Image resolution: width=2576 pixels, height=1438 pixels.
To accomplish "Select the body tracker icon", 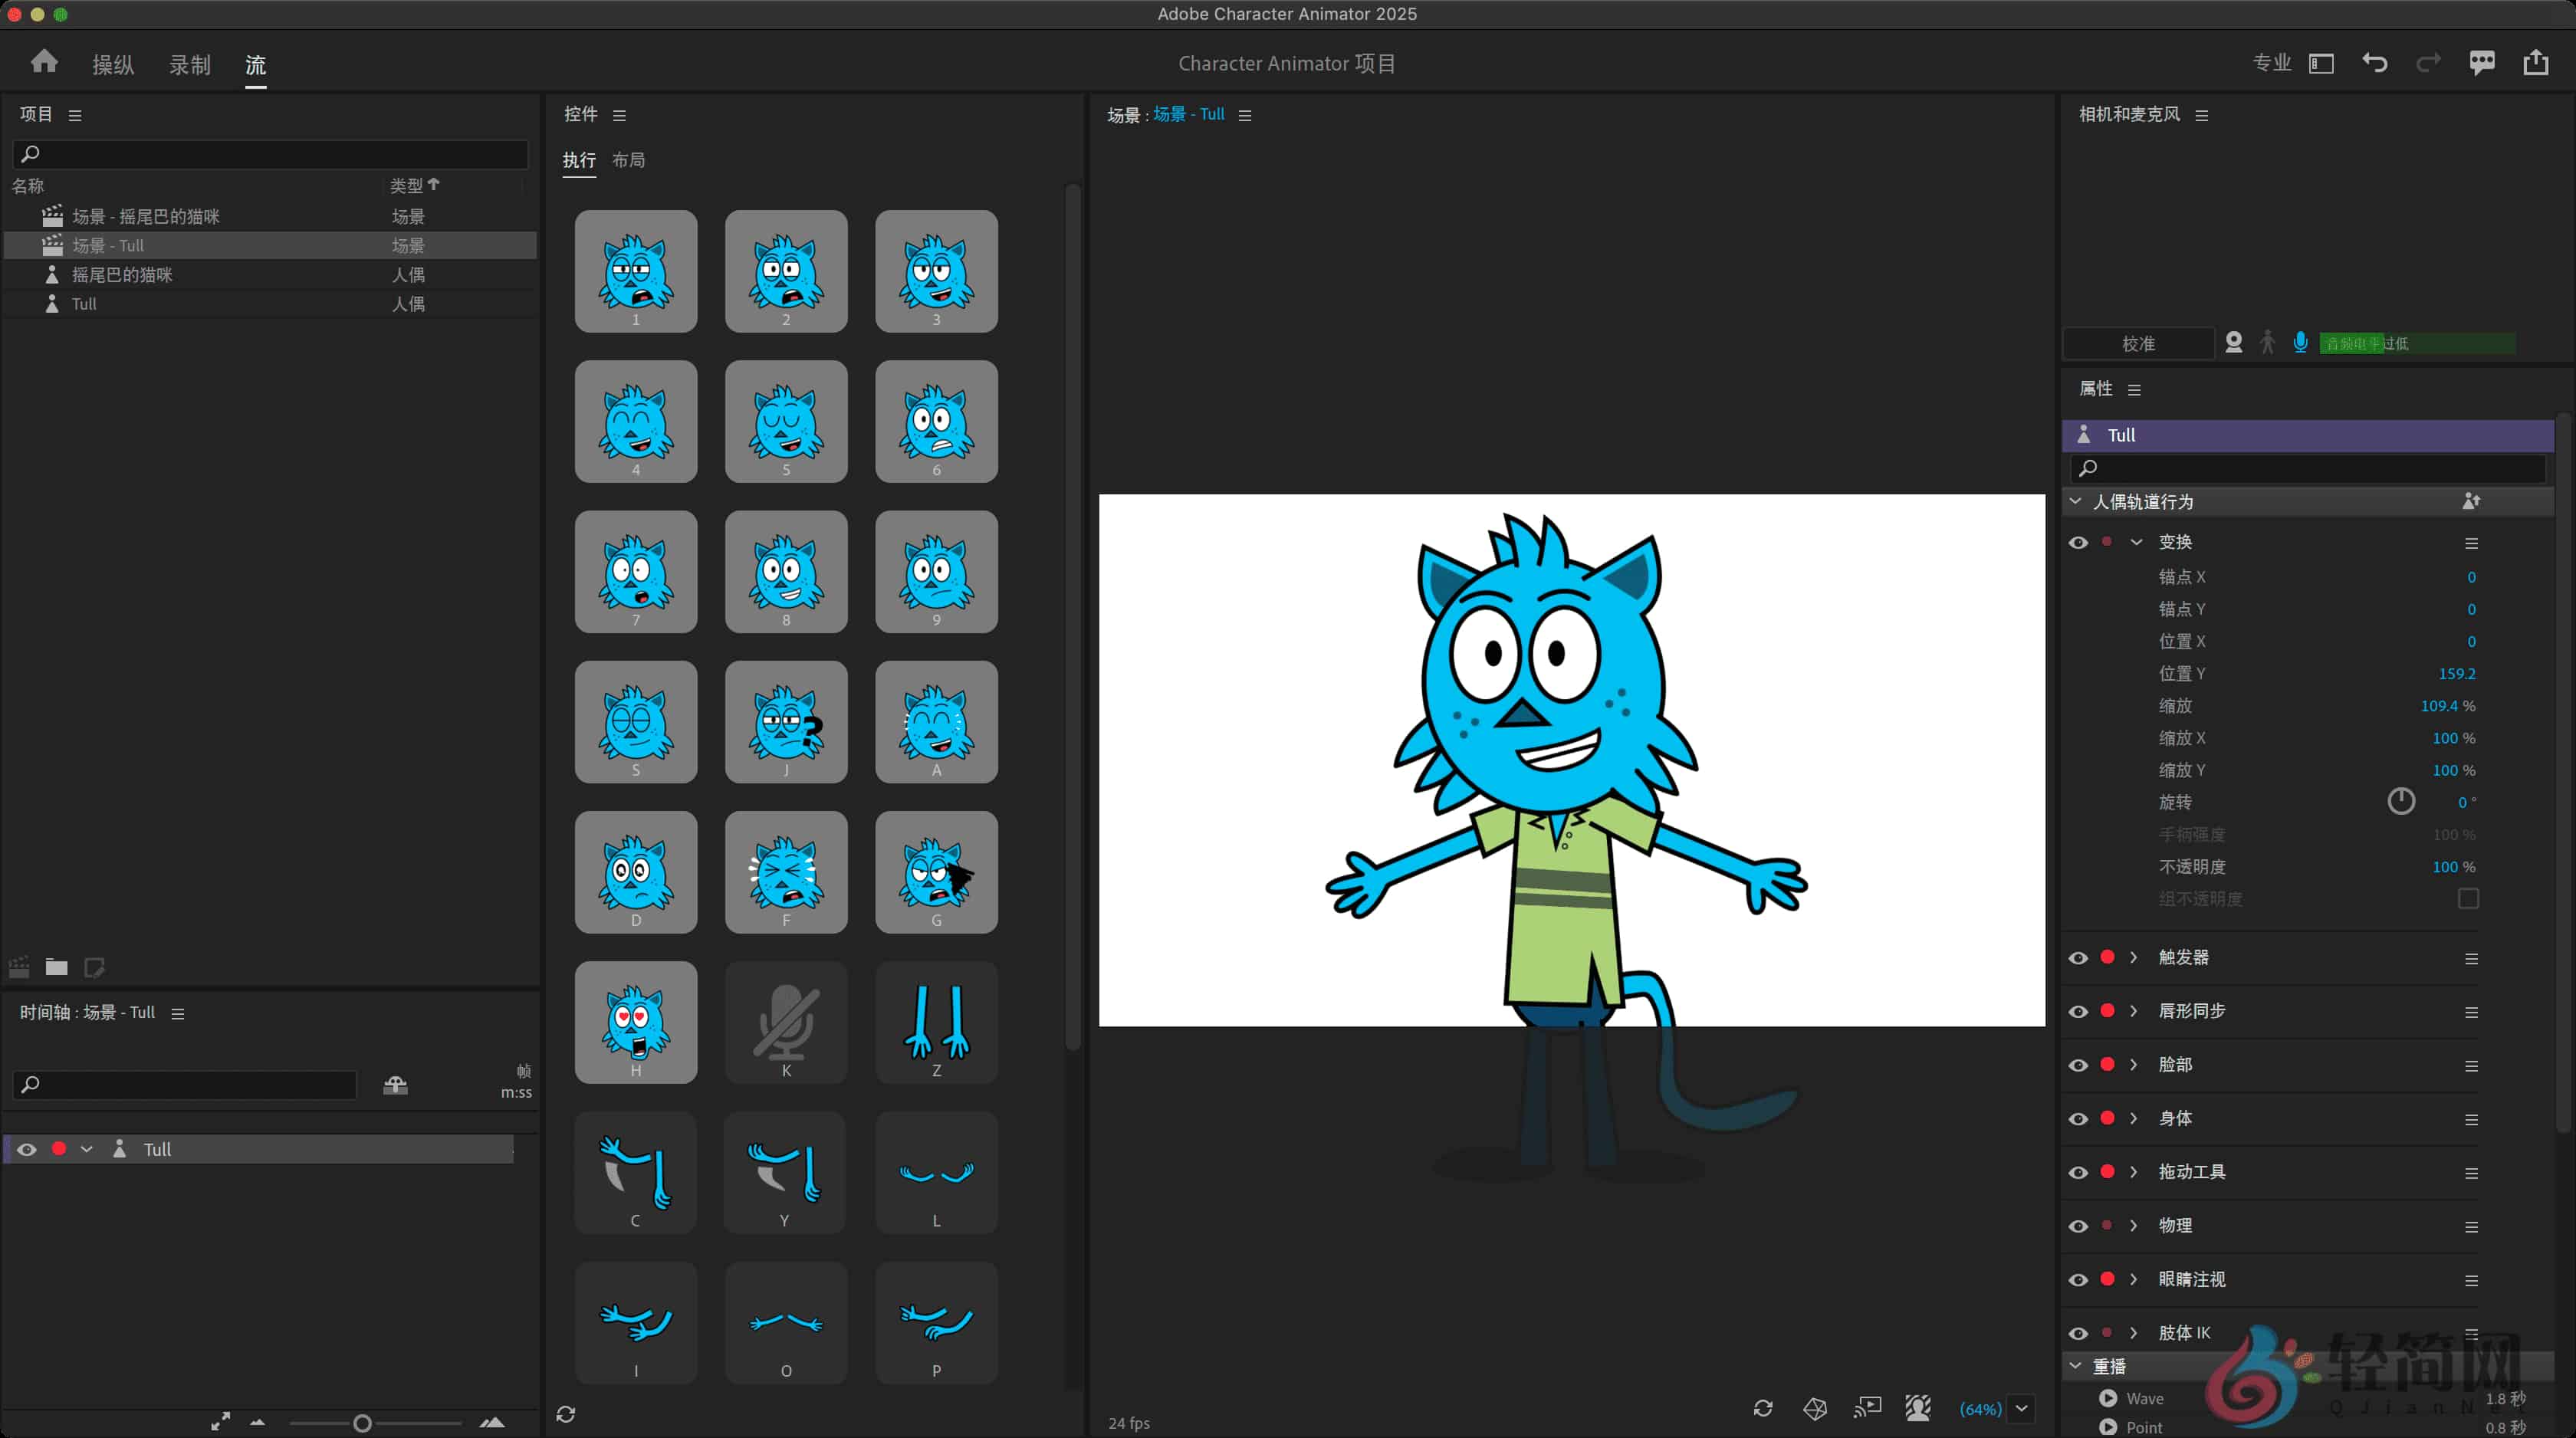I will [2267, 343].
